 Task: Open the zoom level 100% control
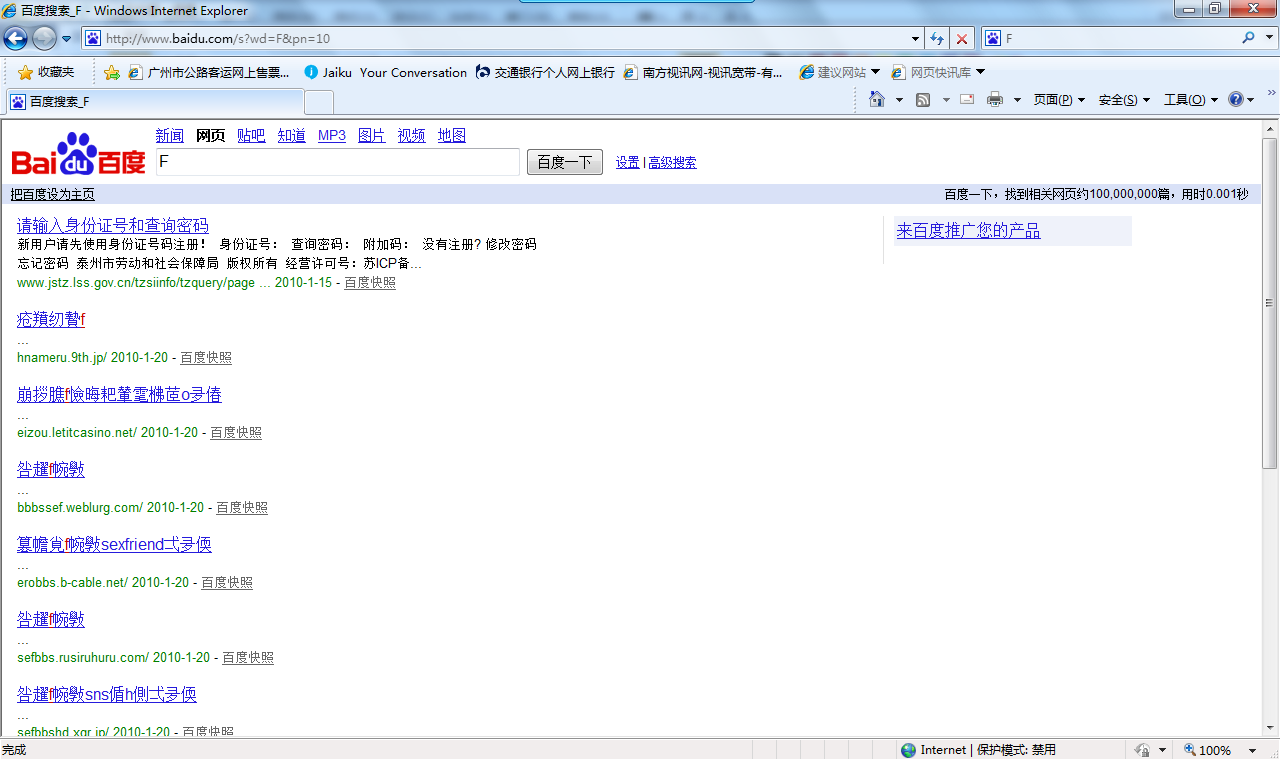pyautogui.click(x=1207, y=750)
